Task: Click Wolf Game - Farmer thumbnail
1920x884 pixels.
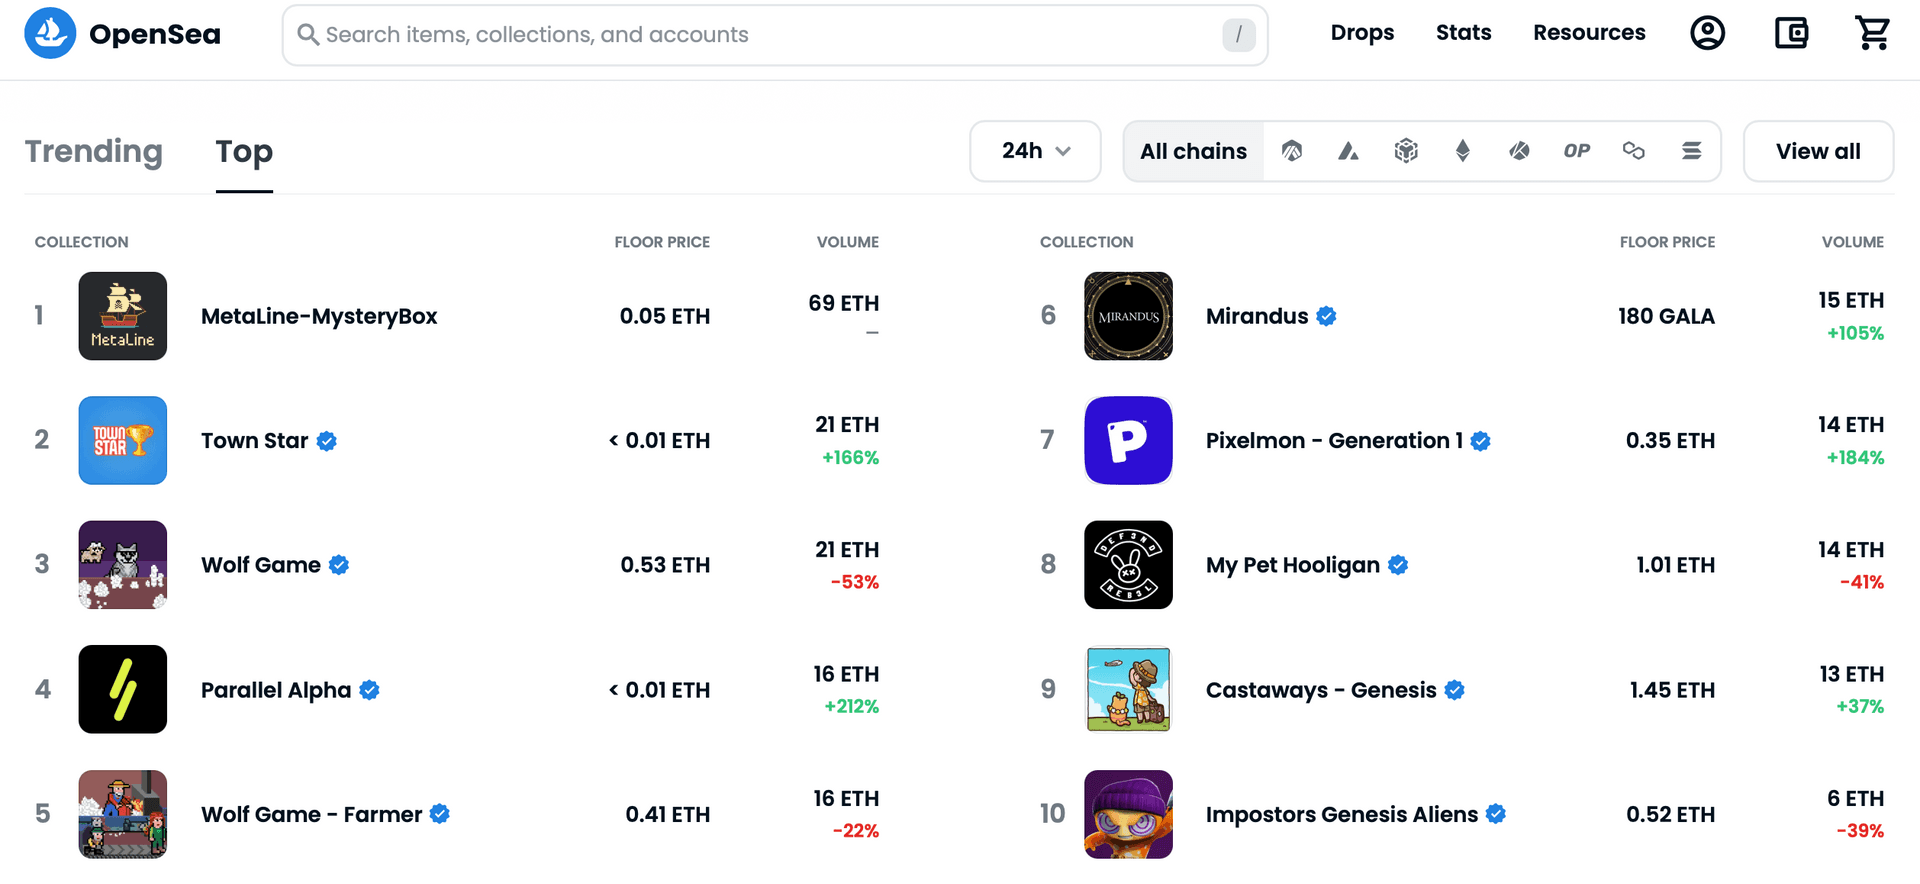Action: pos(123,814)
